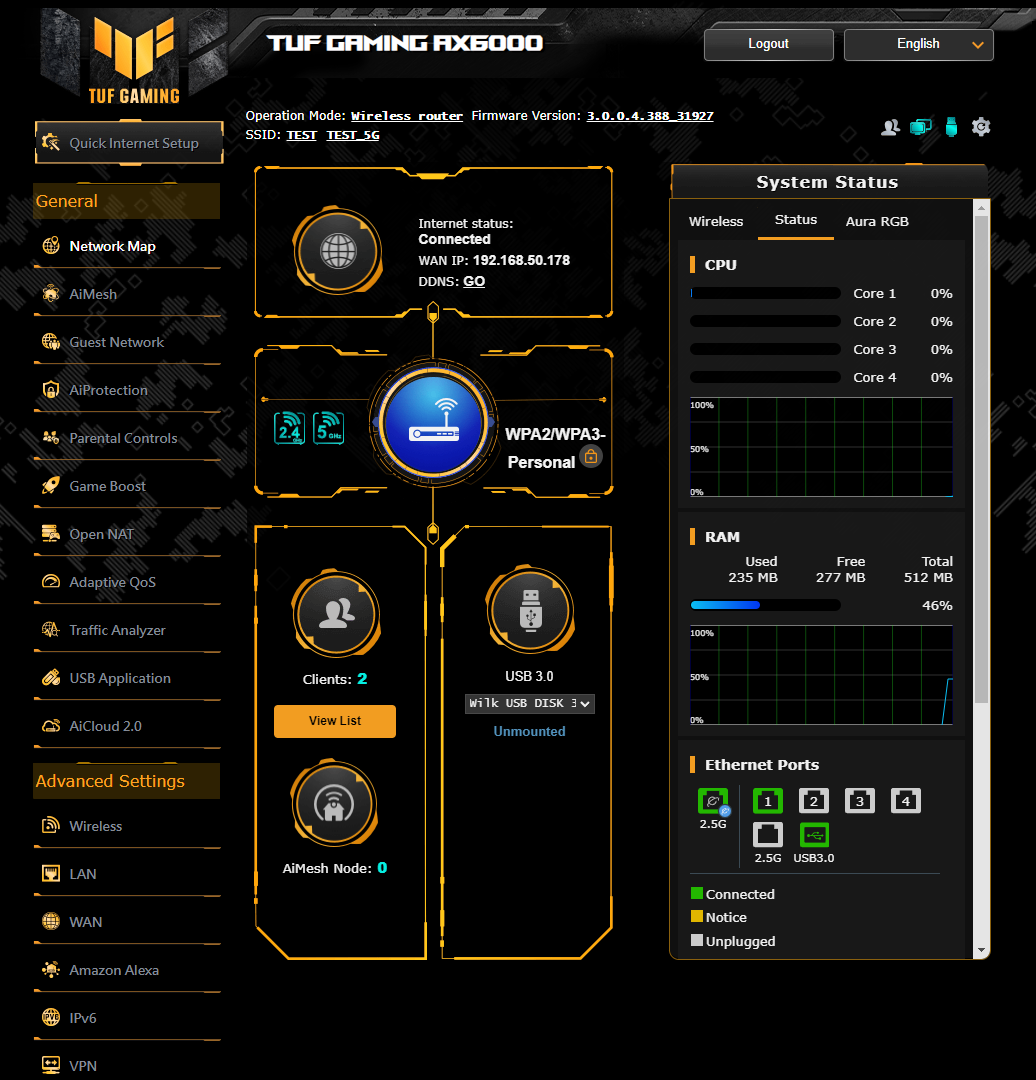Open WAN settings
The height and width of the screenshot is (1080, 1036).
pyautogui.click(x=127, y=922)
